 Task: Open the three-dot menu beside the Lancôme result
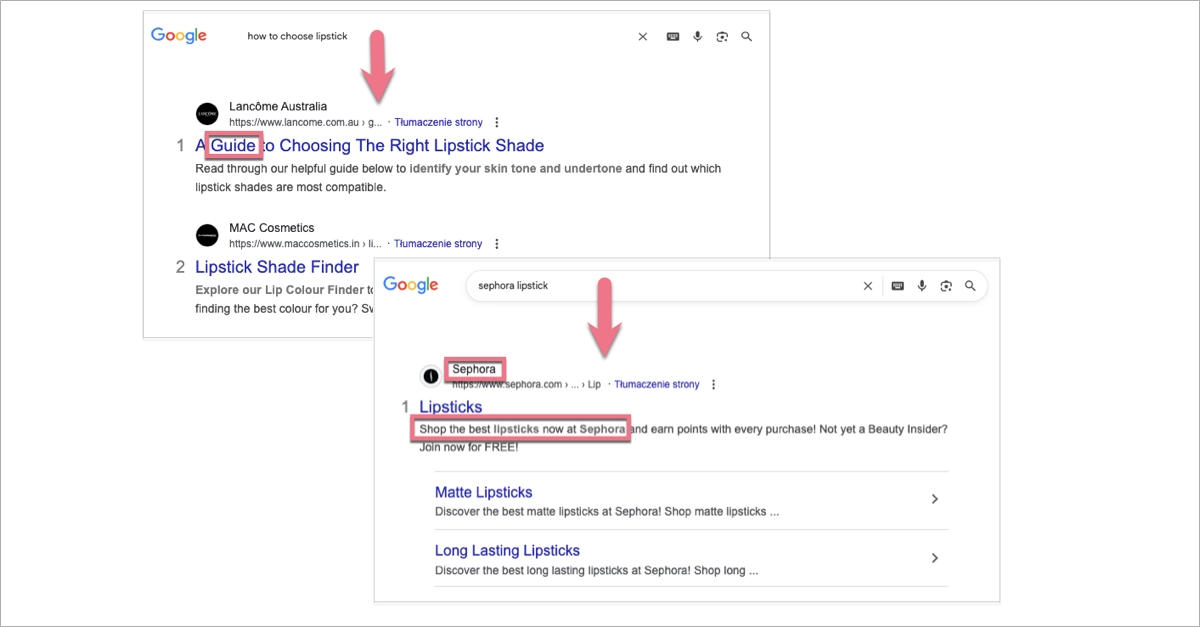[497, 121]
